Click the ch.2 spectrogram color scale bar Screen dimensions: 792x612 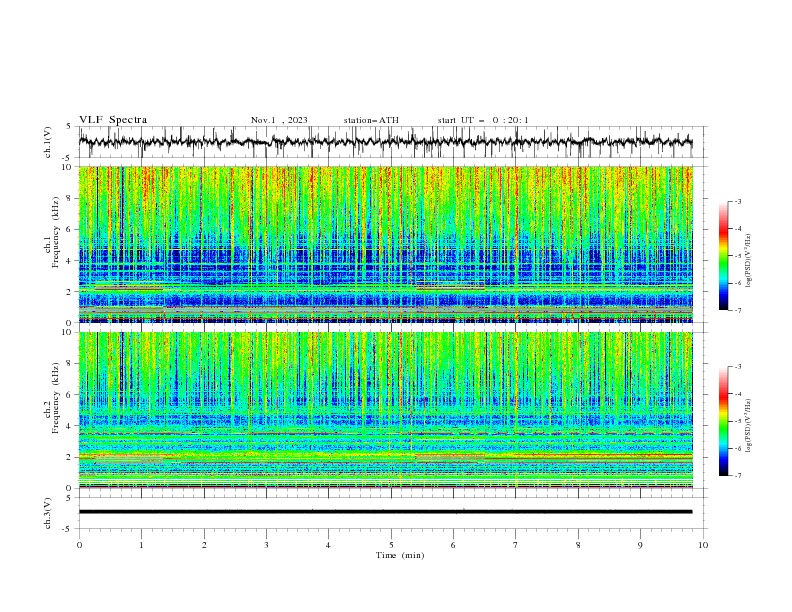pyautogui.click(x=723, y=421)
